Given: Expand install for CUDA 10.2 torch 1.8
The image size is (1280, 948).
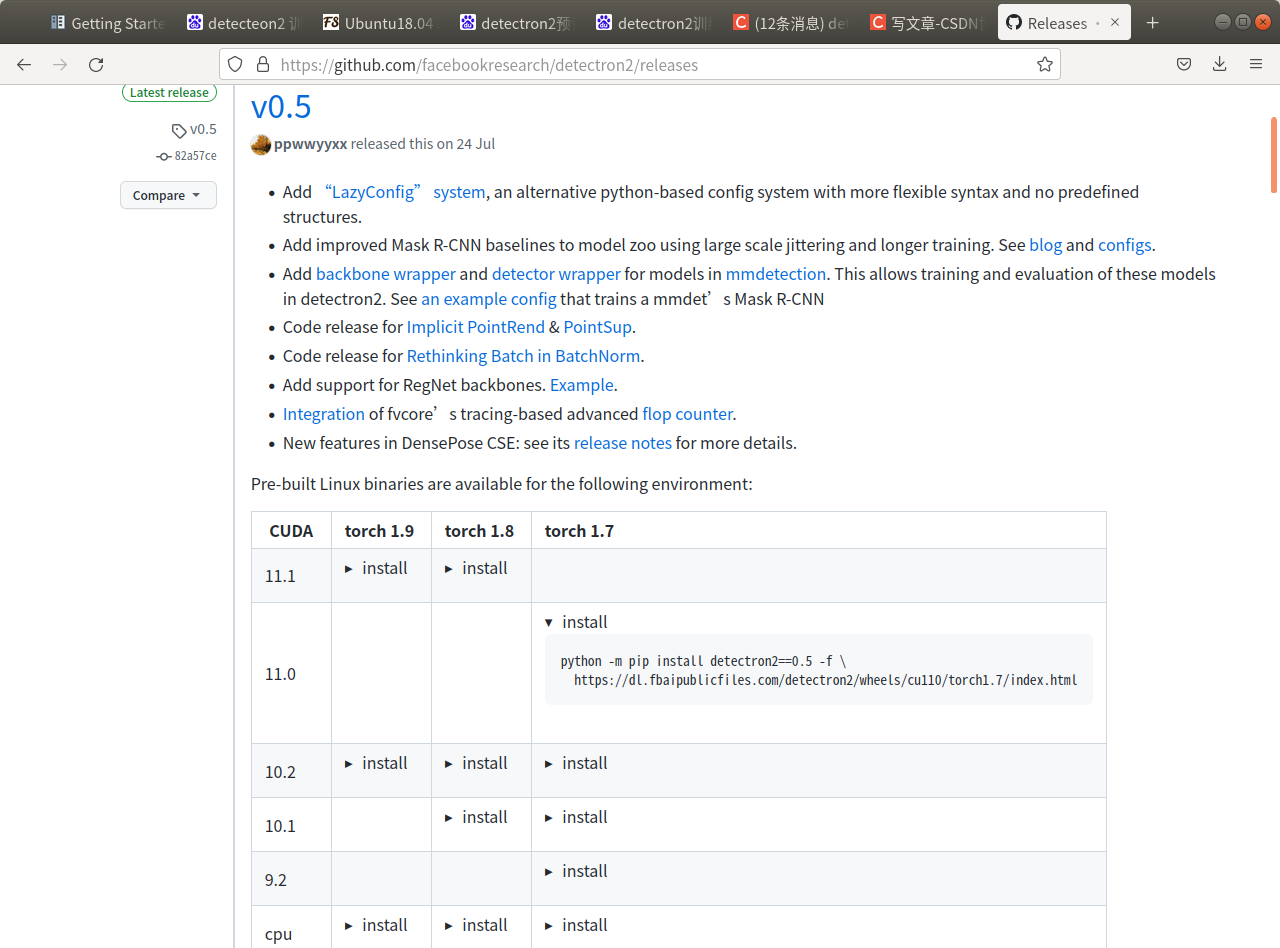Looking at the screenshot, I should pos(476,763).
